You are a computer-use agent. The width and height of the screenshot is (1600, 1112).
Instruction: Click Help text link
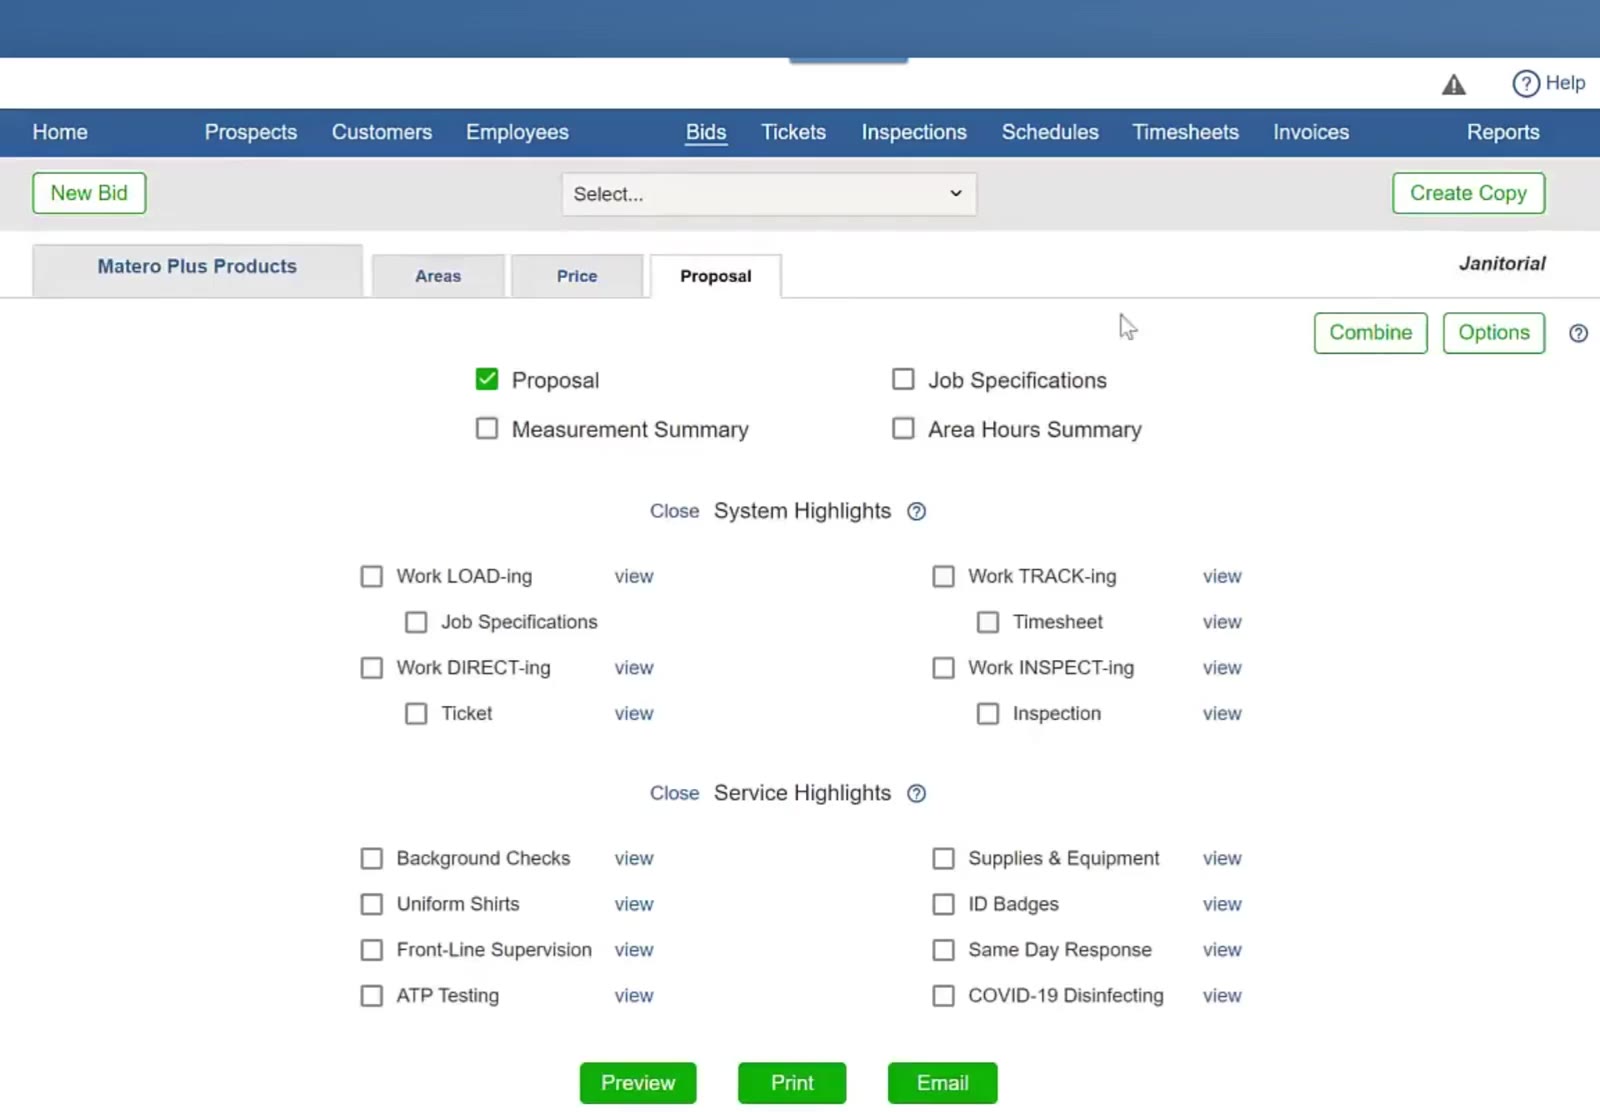coord(1566,83)
